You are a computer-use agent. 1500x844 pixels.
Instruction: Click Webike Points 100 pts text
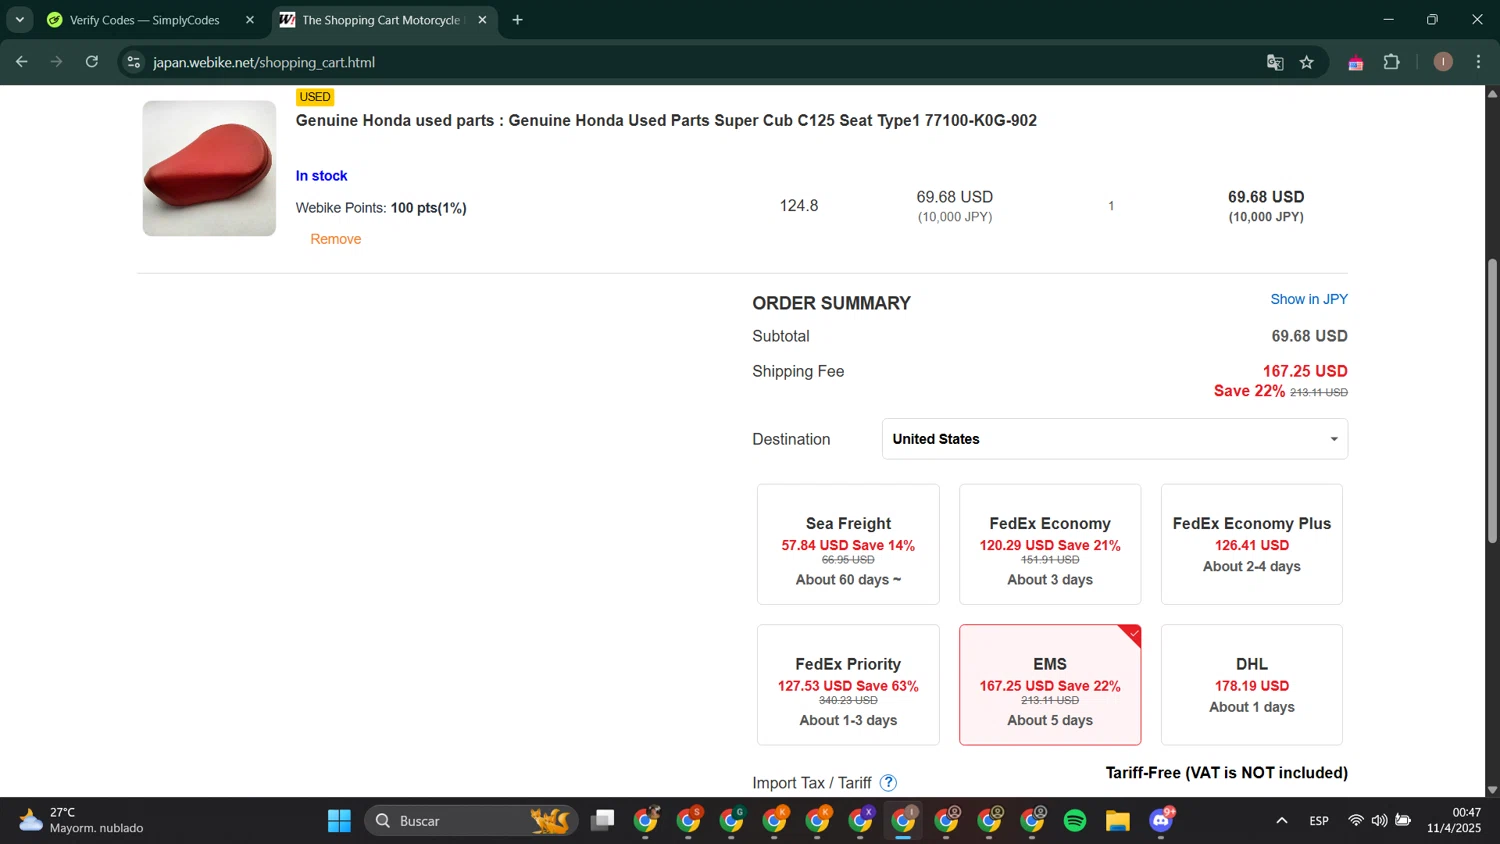(x=381, y=208)
